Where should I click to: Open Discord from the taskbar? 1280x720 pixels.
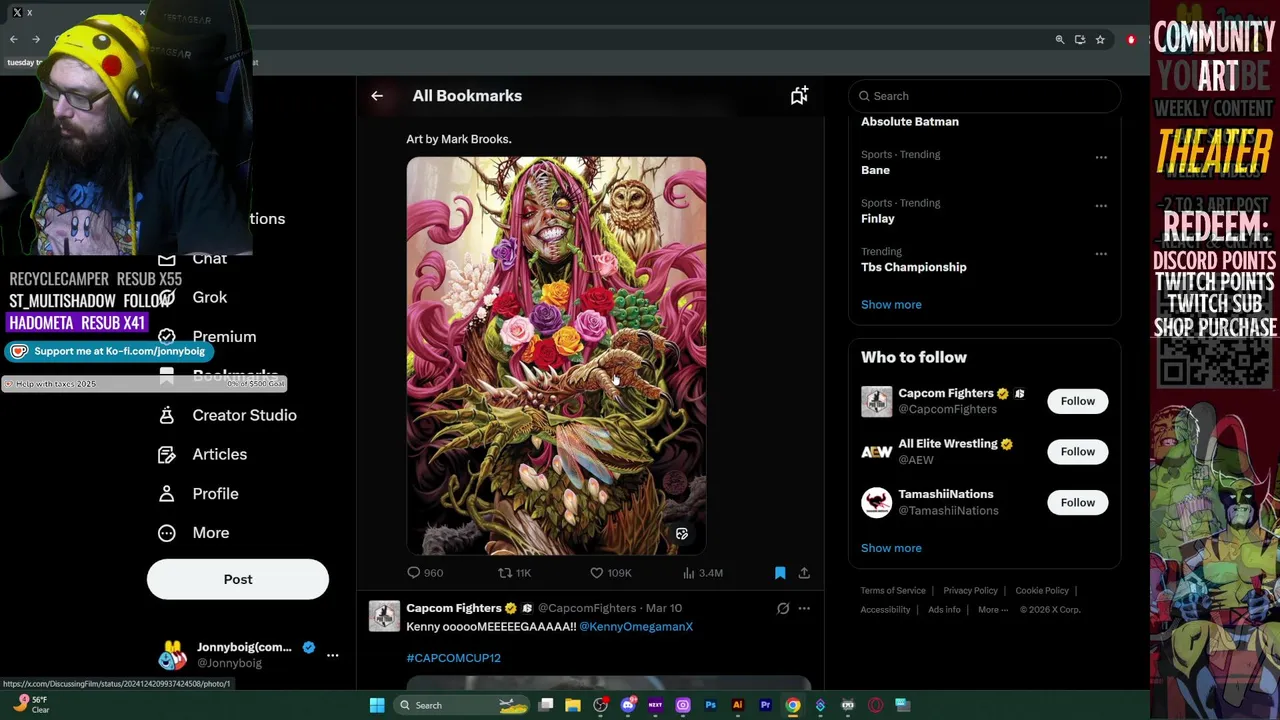tap(628, 705)
